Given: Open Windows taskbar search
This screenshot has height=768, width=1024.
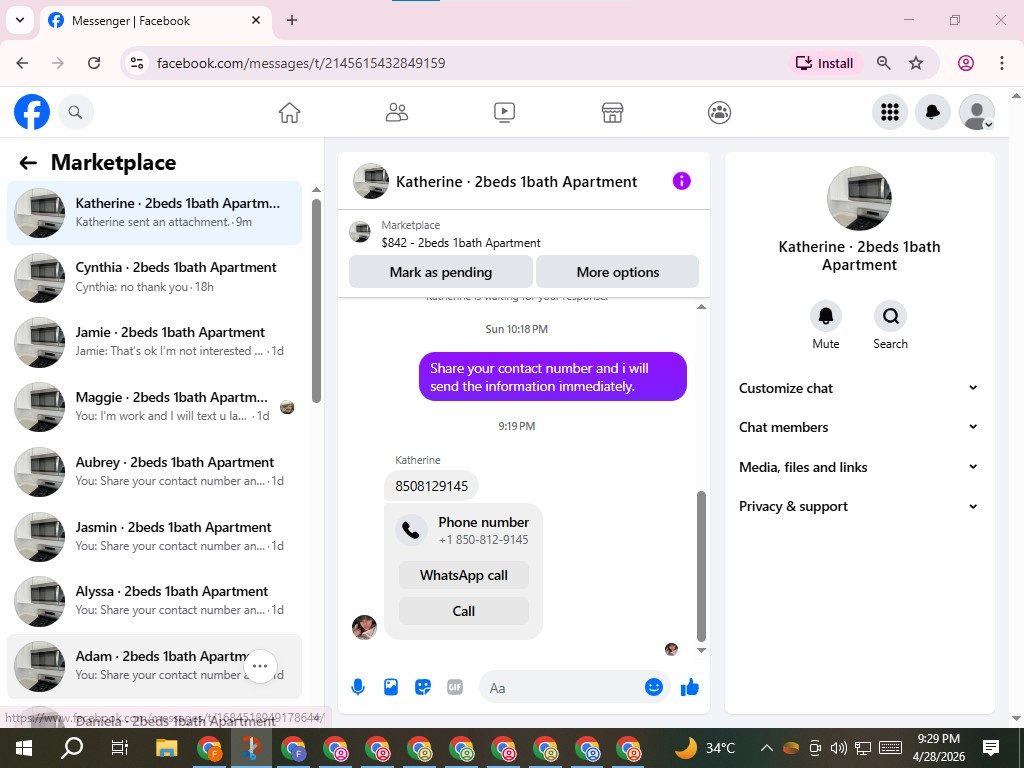Looking at the screenshot, I should coord(72,748).
